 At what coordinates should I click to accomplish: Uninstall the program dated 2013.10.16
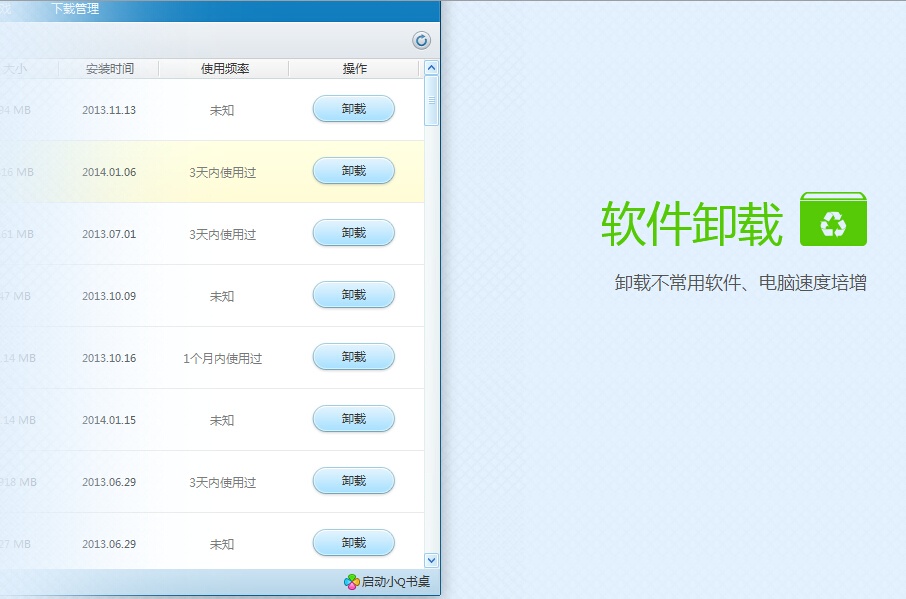[x=353, y=357]
